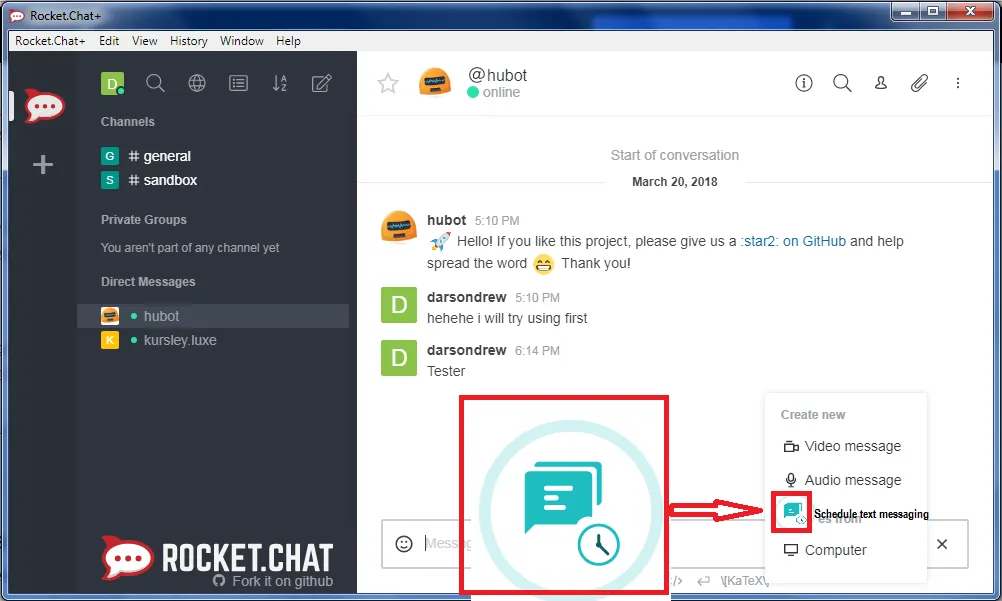Click the Channels section header
1002x601 pixels.
(128, 121)
